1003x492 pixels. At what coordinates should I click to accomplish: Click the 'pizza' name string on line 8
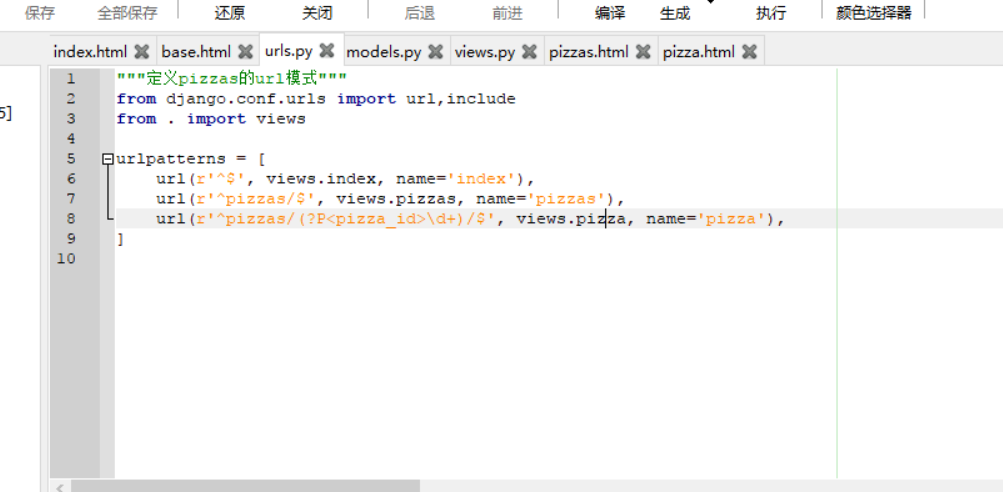731,219
